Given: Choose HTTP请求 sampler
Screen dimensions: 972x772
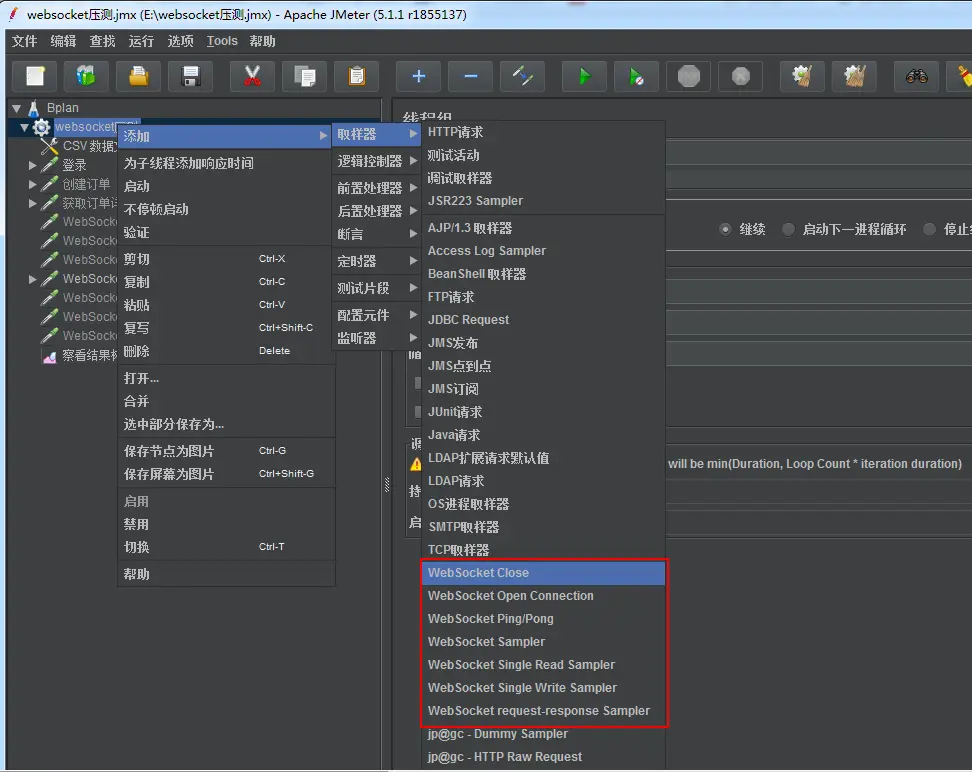Looking at the screenshot, I should 543,132.
